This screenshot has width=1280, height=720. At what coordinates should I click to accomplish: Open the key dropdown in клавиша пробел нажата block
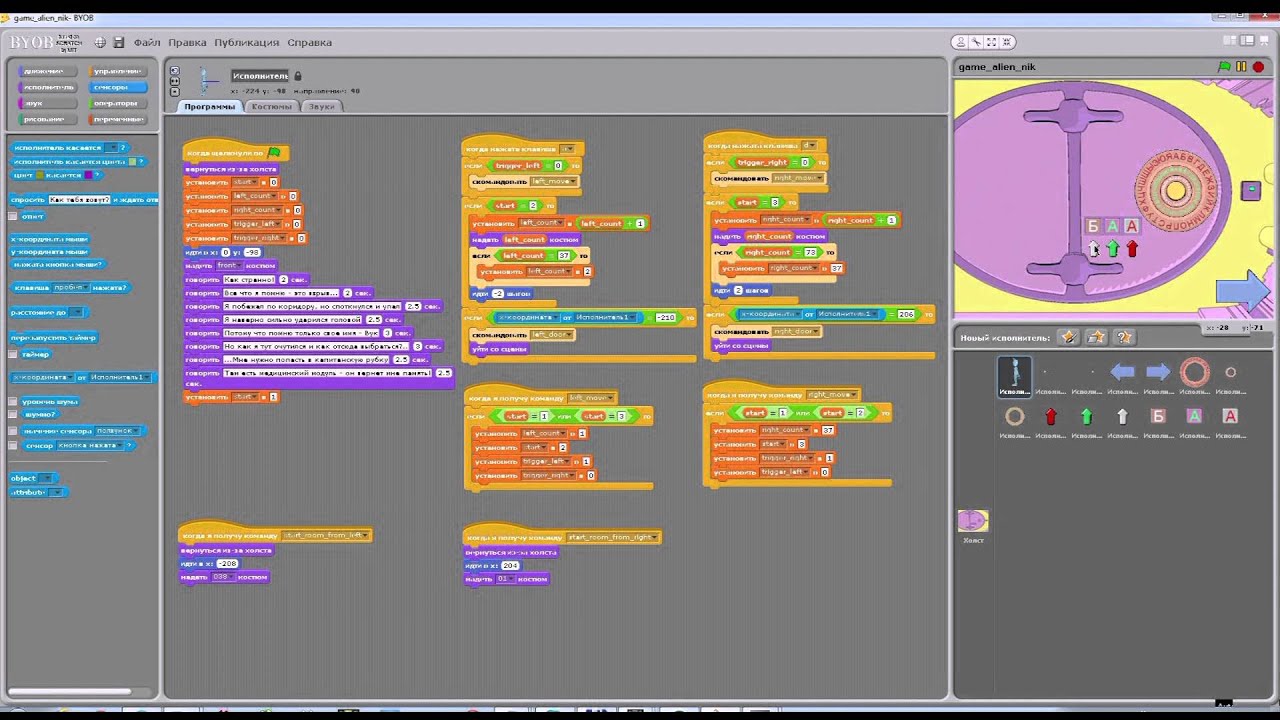point(85,288)
